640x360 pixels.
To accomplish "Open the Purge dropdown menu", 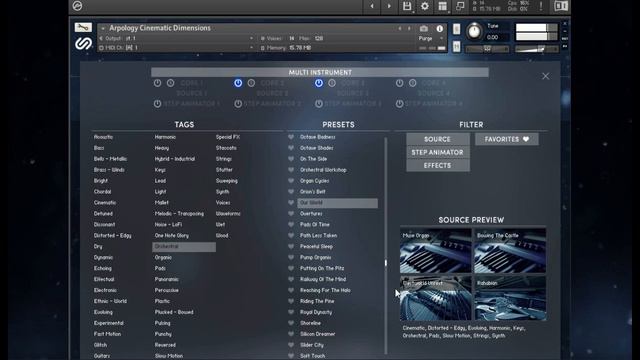I will pyautogui.click(x=431, y=38).
